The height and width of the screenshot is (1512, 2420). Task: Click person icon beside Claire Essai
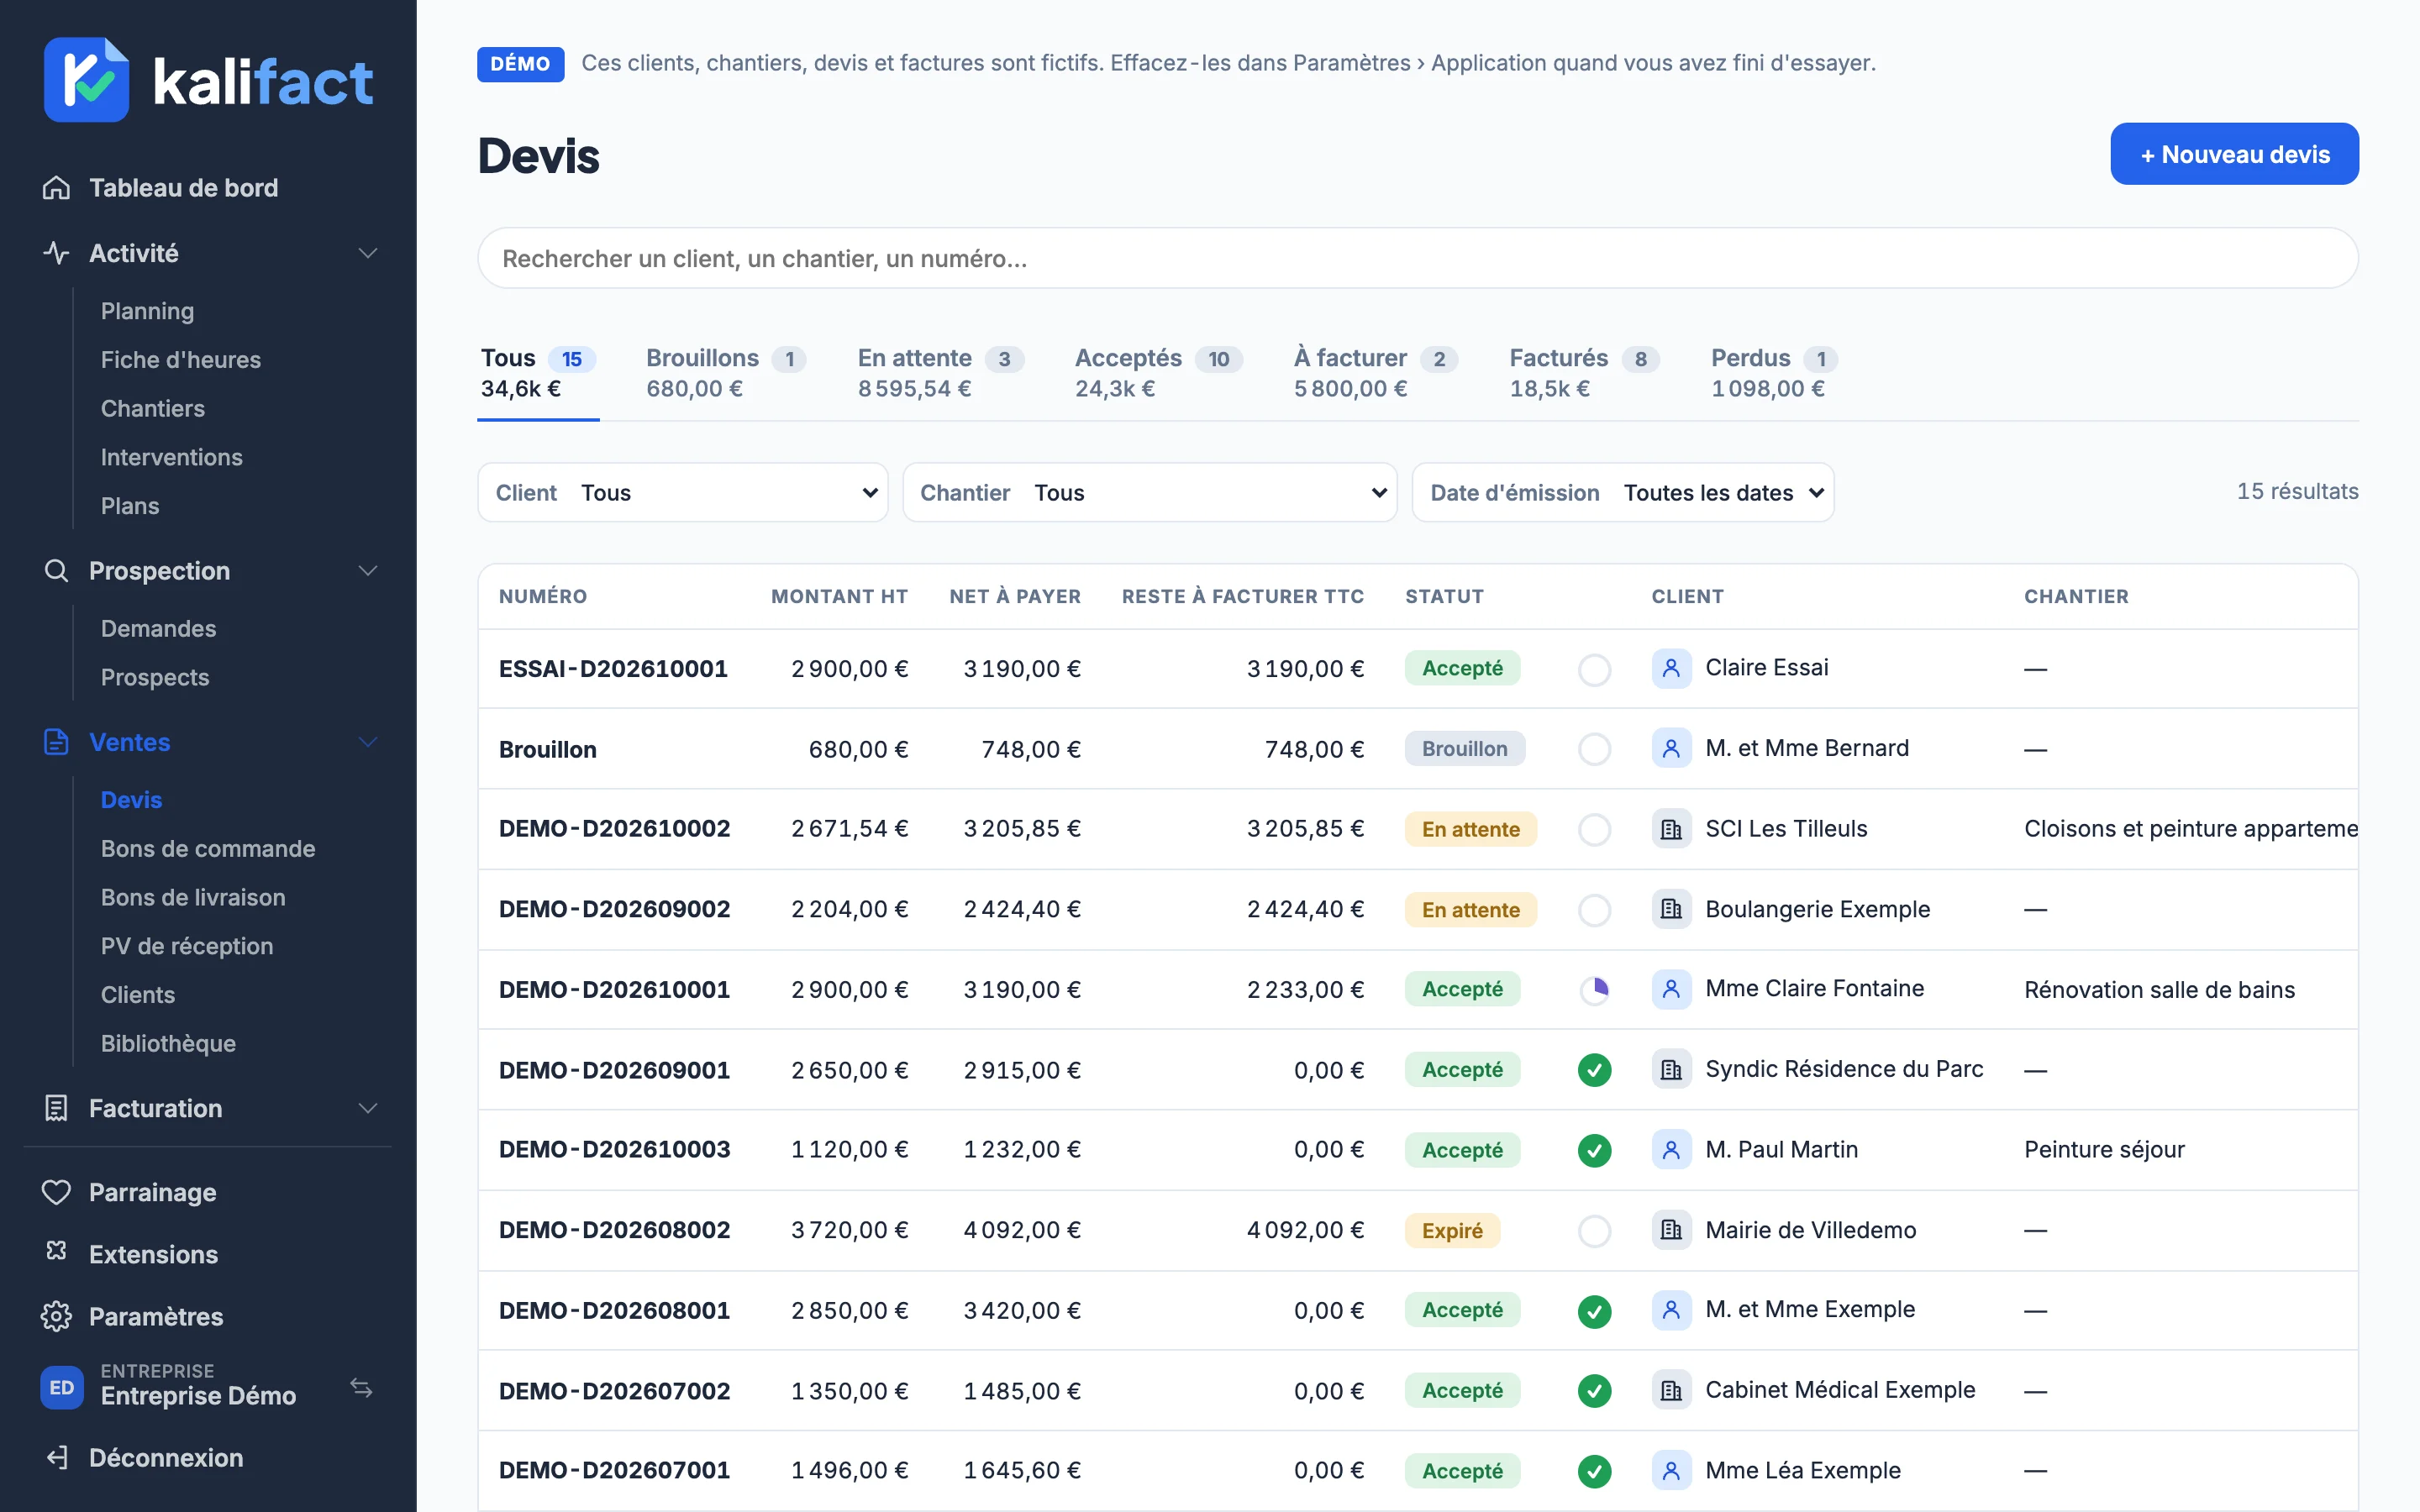1671,668
